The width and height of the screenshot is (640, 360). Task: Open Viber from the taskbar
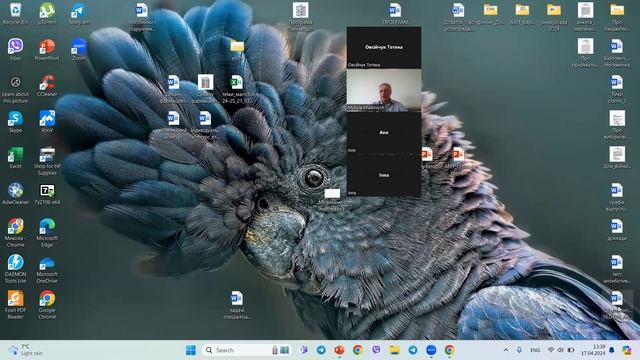(376, 350)
